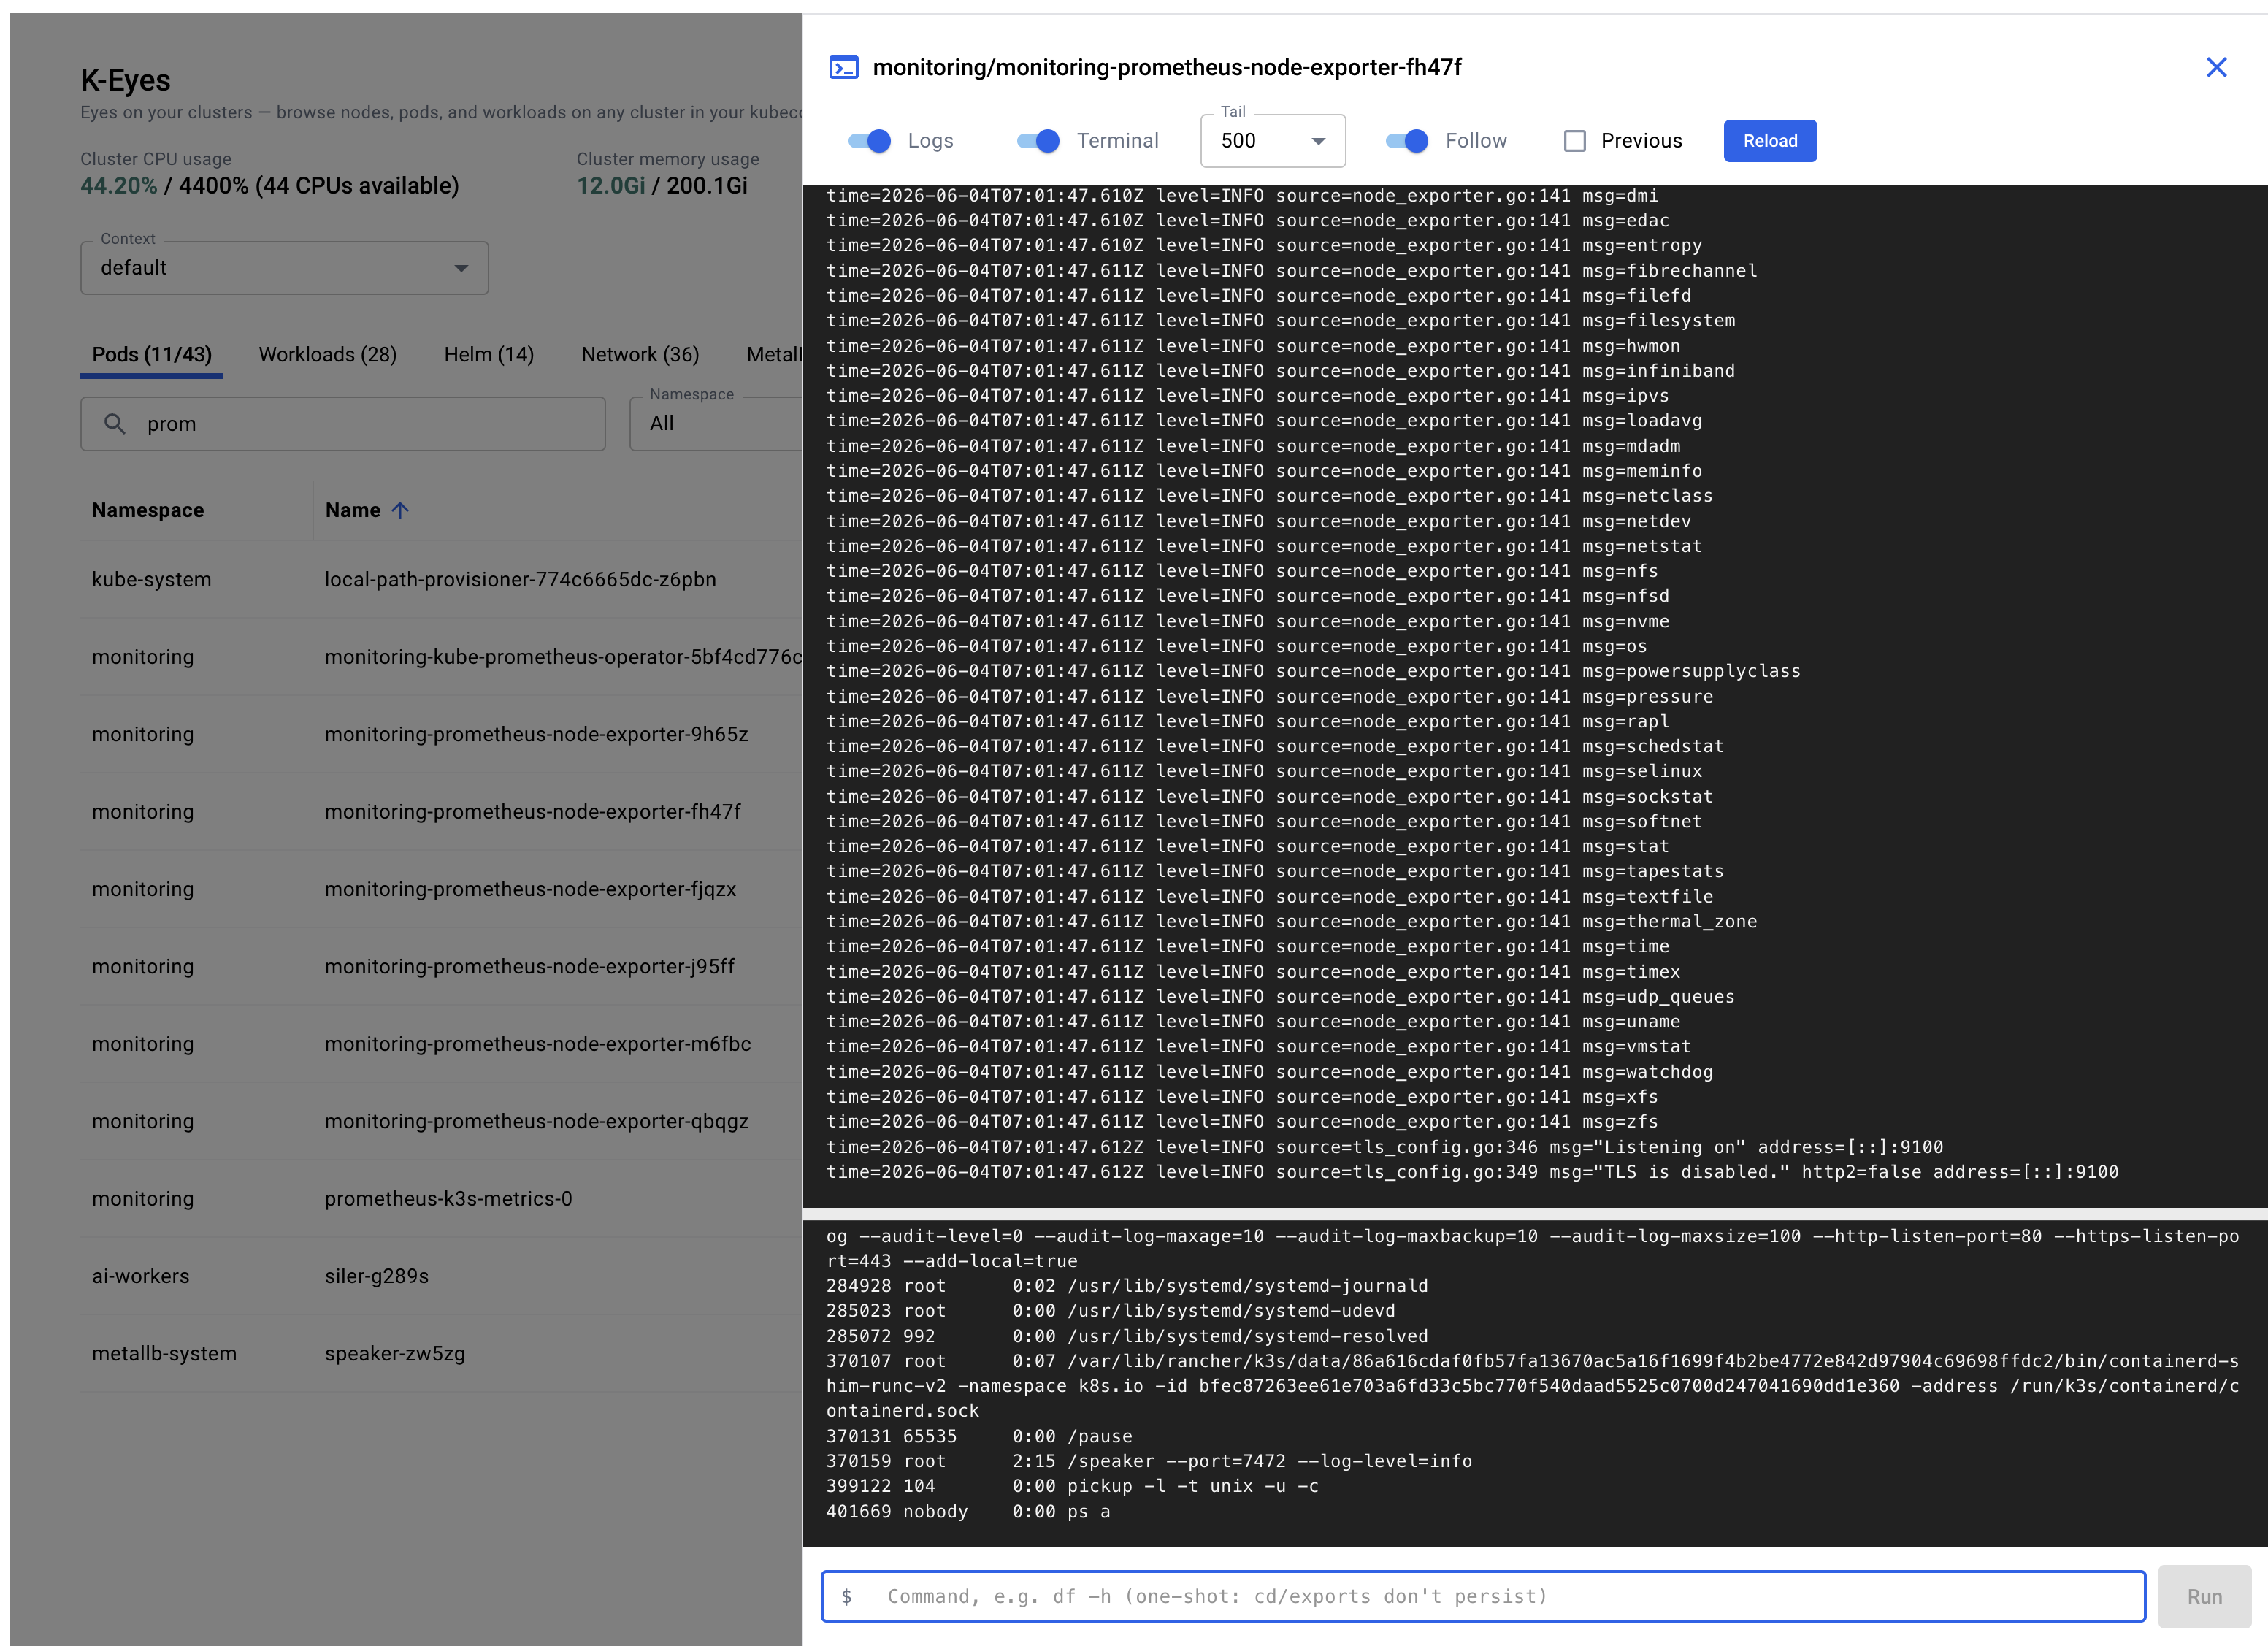Open the Namespace All dropdown
The width and height of the screenshot is (2268, 1646).
(x=716, y=424)
